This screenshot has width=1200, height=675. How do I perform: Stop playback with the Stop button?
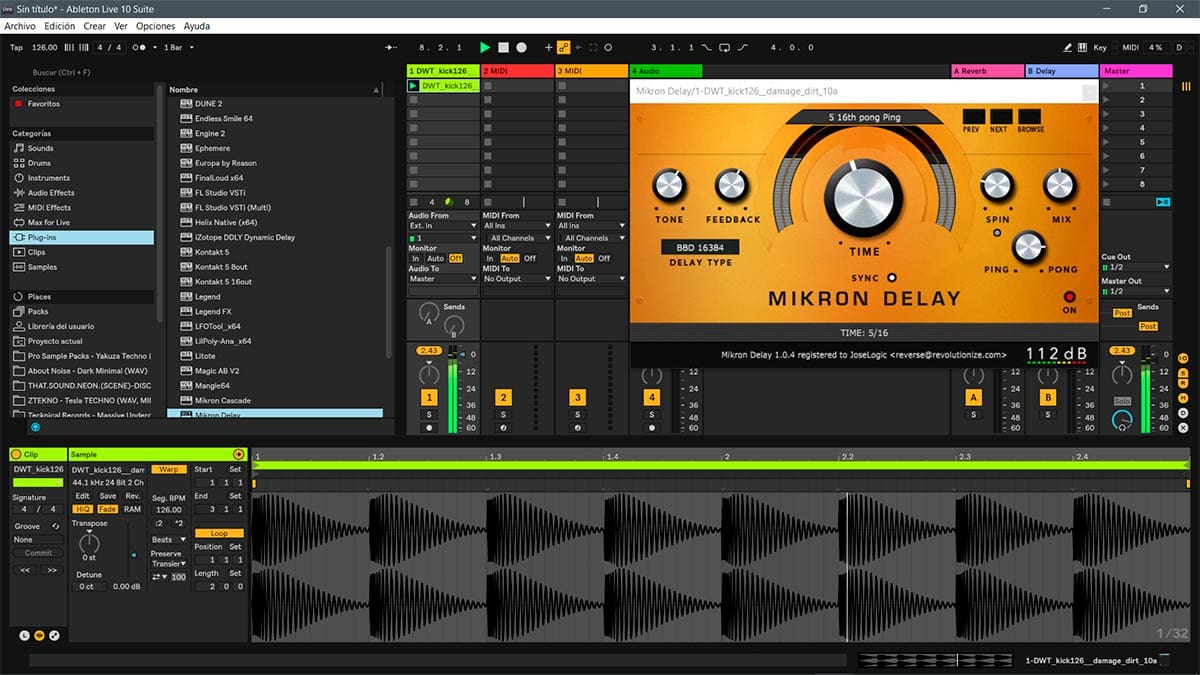click(x=503, y=47)
